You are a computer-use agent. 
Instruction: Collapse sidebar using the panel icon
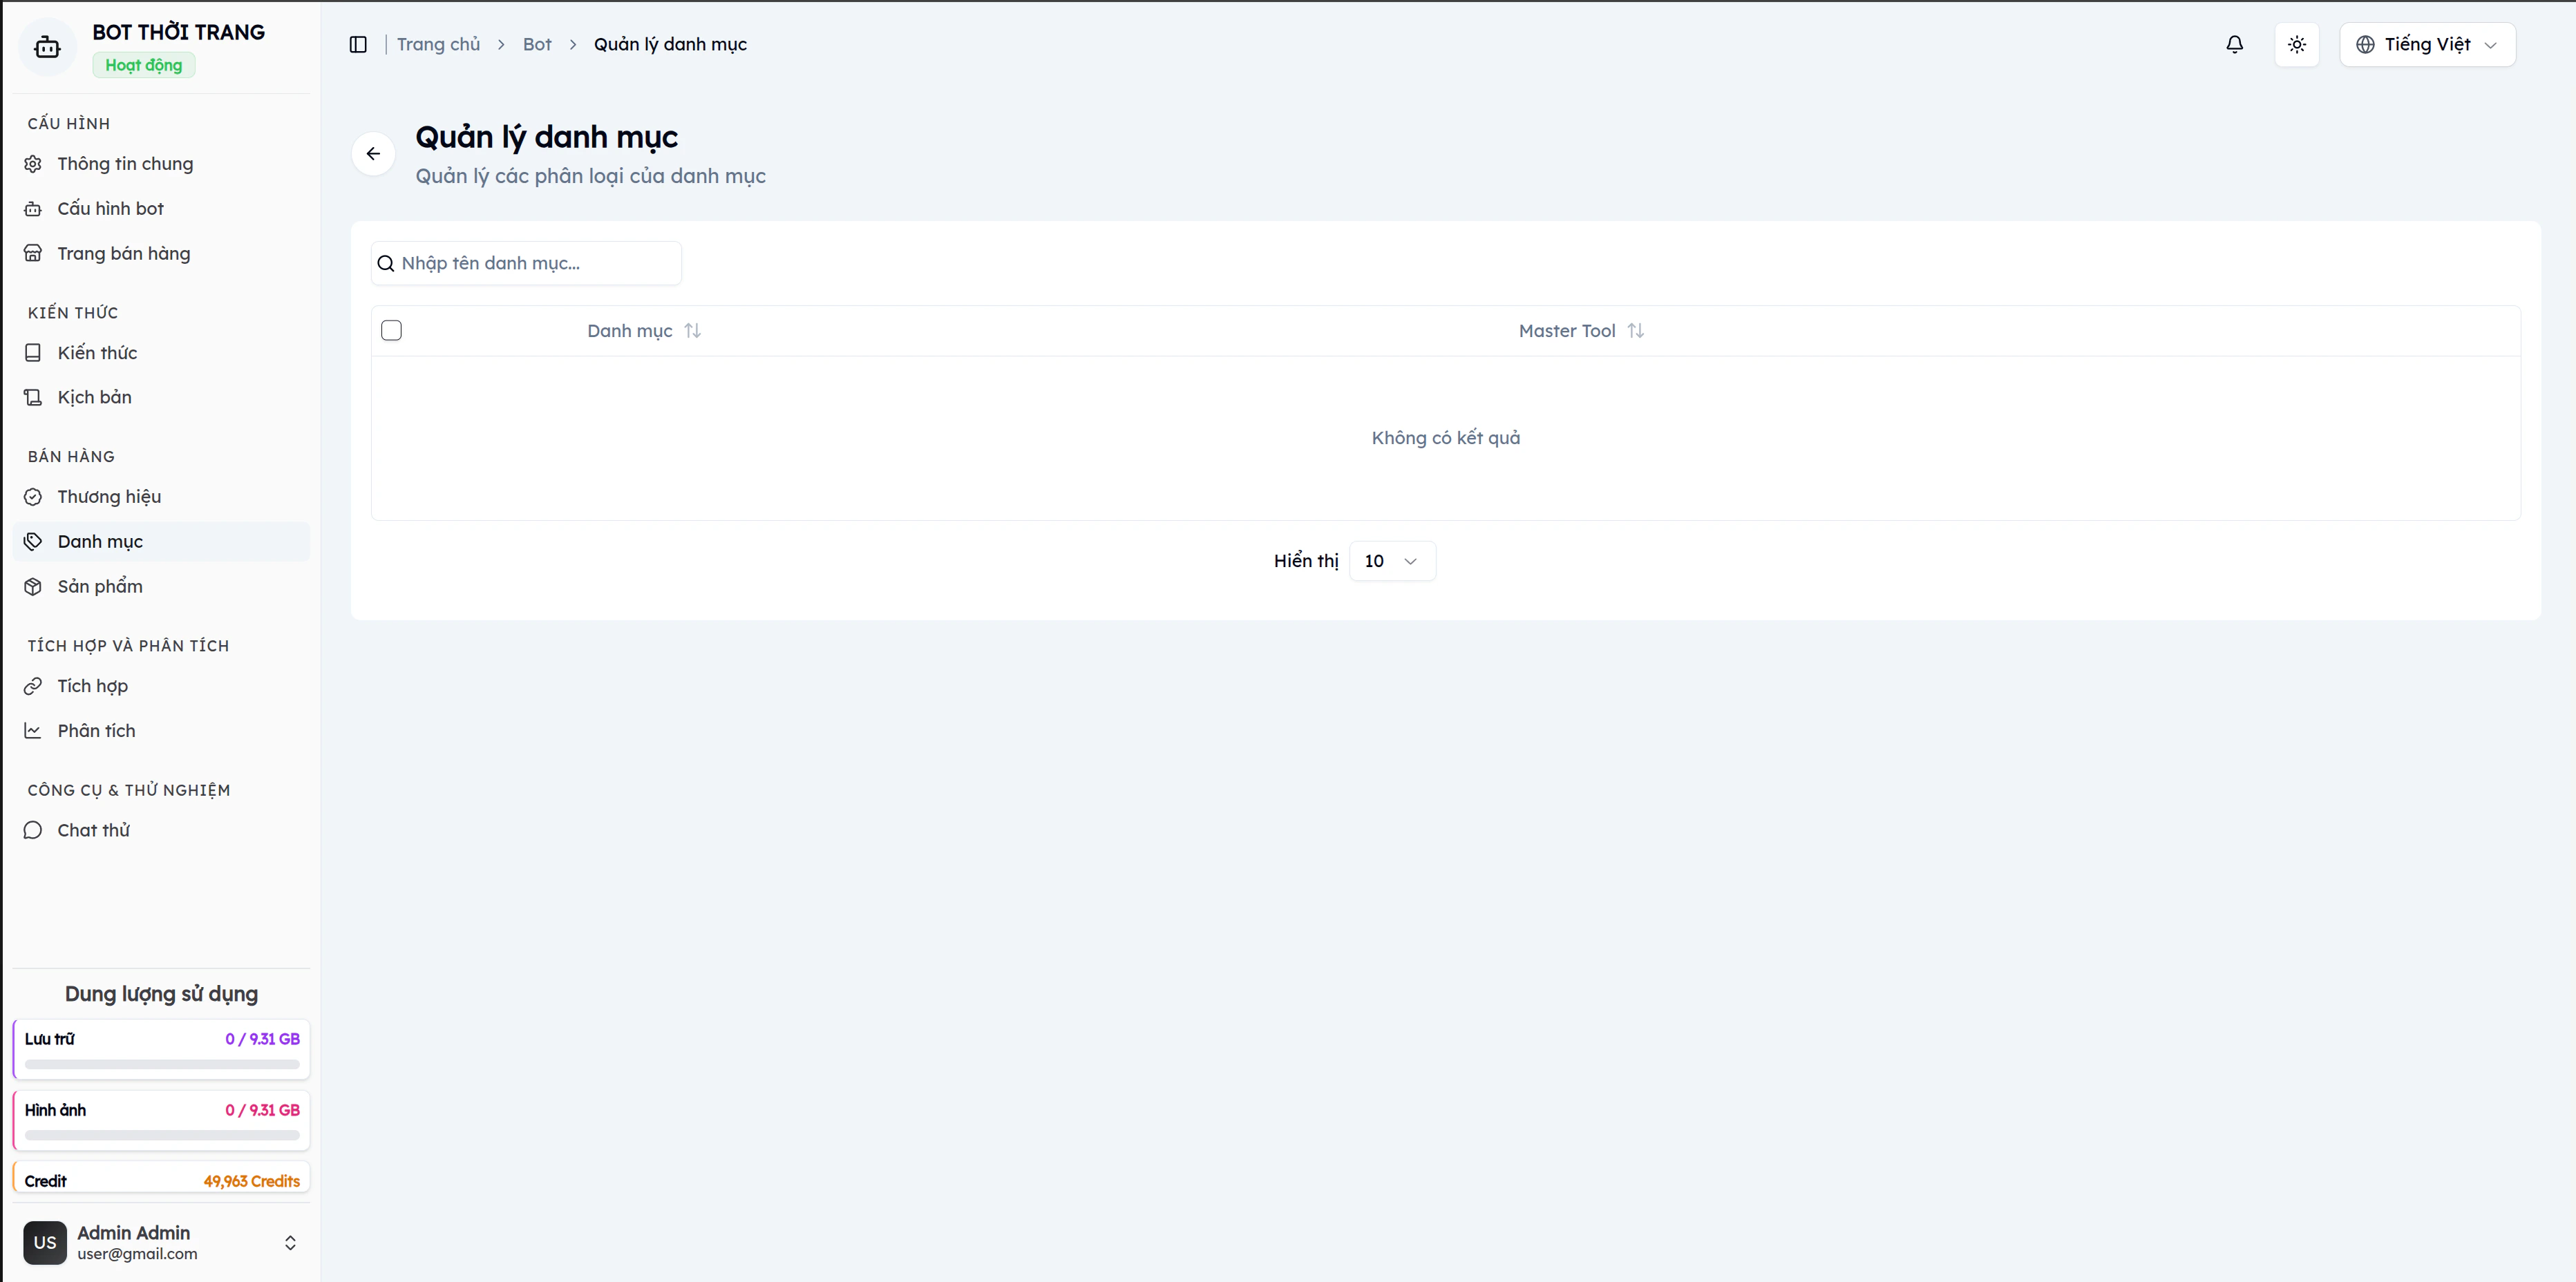pyautogui.click(x=358, y=44)
